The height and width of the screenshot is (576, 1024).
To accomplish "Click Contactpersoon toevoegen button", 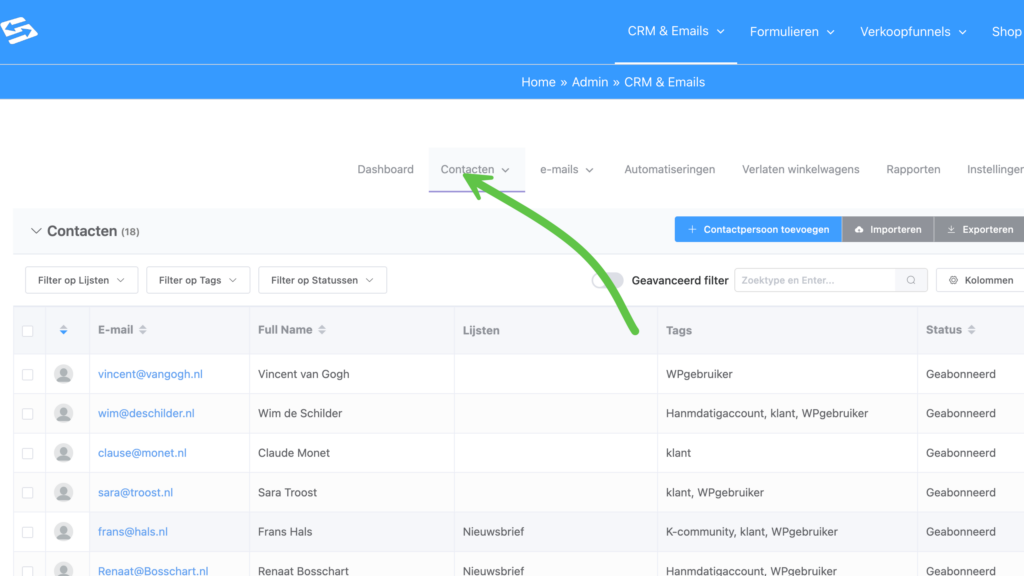I will click(757, 230).
